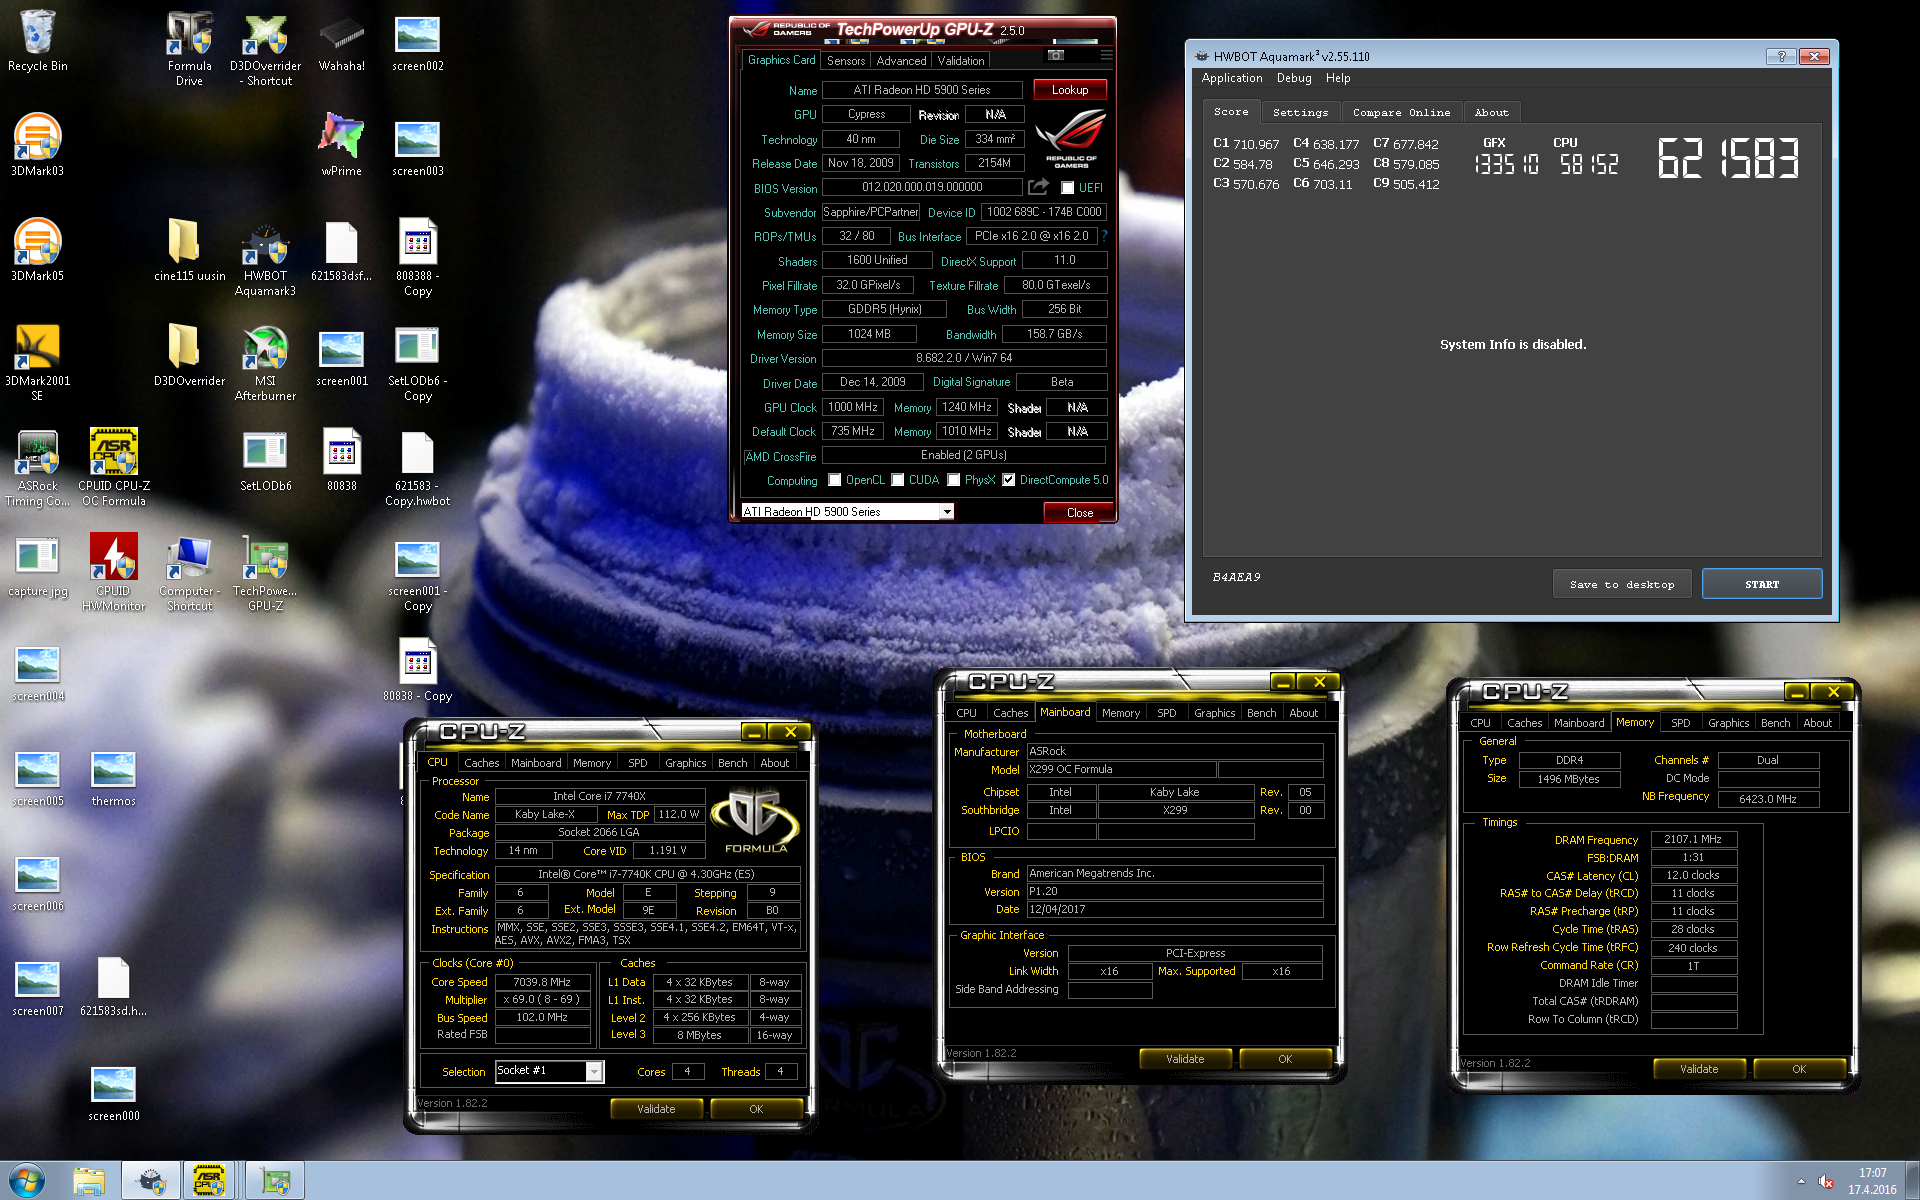
Task: Open the Socket #1 selection dropdown in CPU-Z
Action: coord(549,1071)
